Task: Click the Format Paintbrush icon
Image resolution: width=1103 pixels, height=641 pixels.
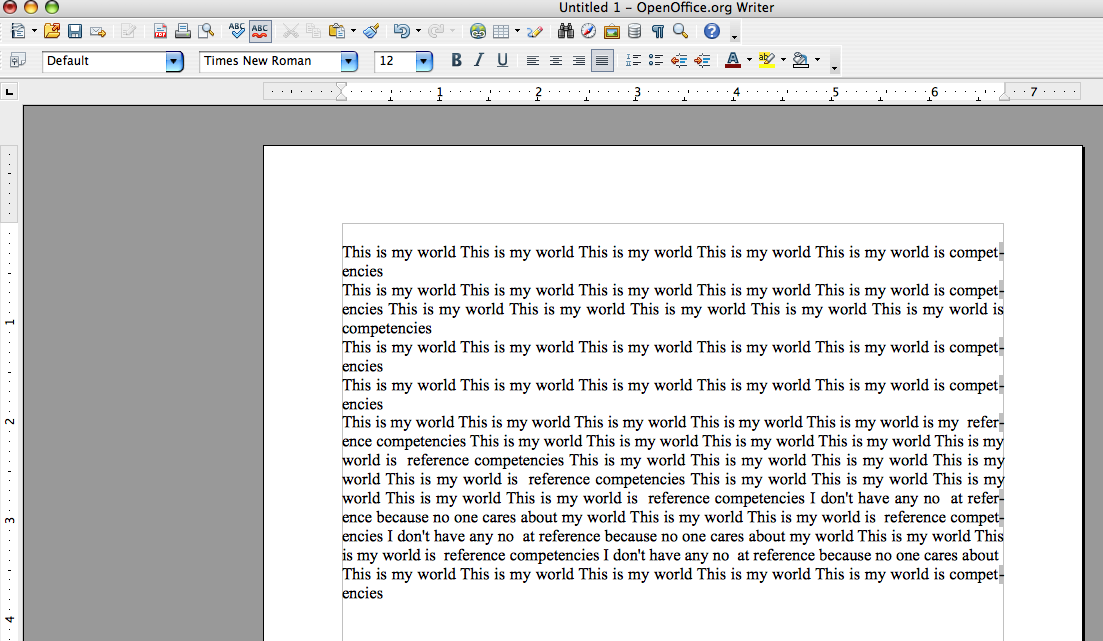Action: pos(371,31)
